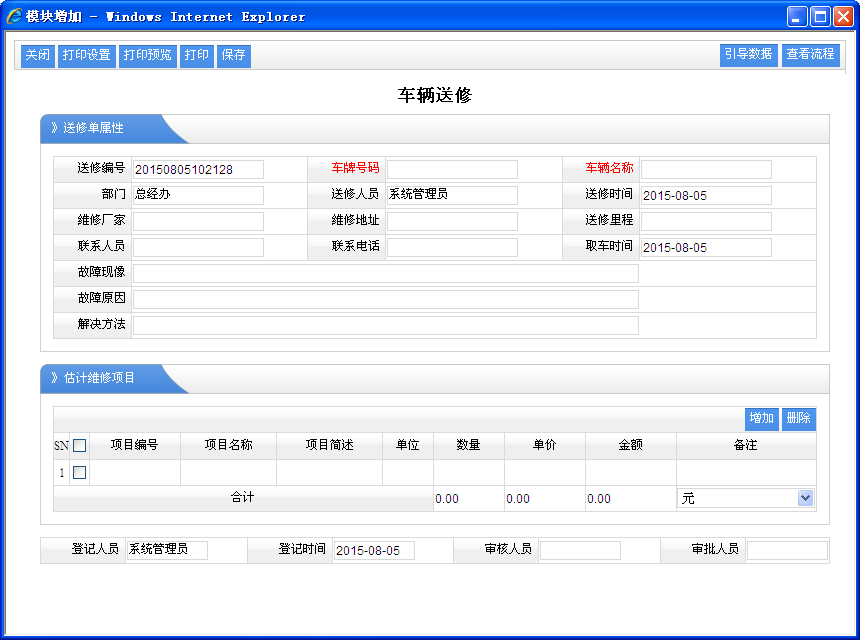Screen dimensions: 860x640
Task: Add a row with 增加 button
Action: [x=761, y=419]
